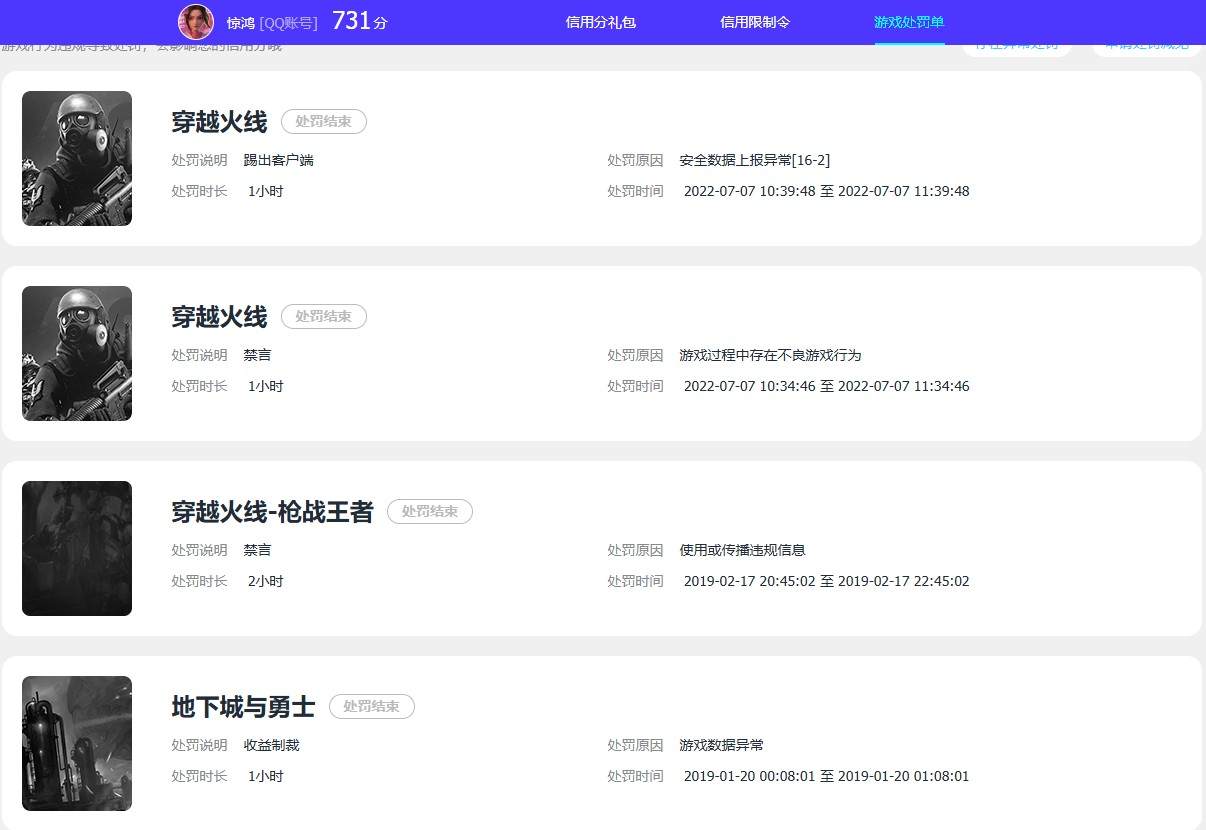
Task: Click the 穿越火线-枪战王者 game thumbnail
Action: coord(77,548)
